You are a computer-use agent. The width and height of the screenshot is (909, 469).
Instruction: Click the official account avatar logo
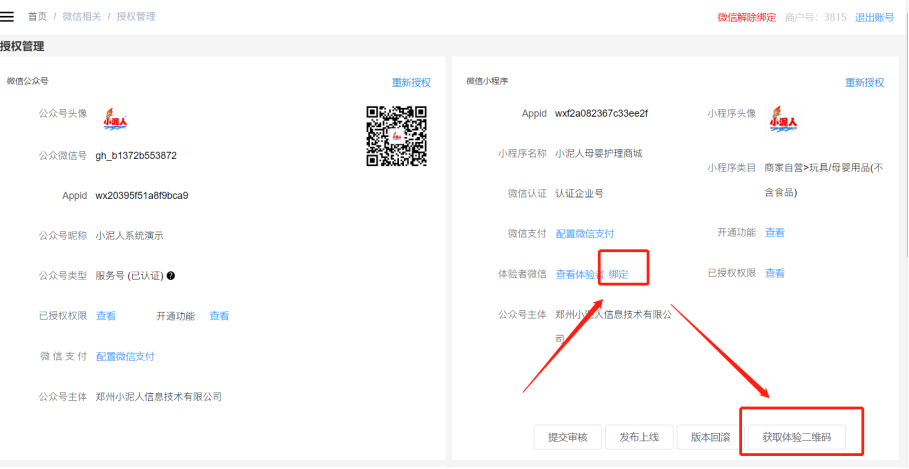tap(116, 120)
